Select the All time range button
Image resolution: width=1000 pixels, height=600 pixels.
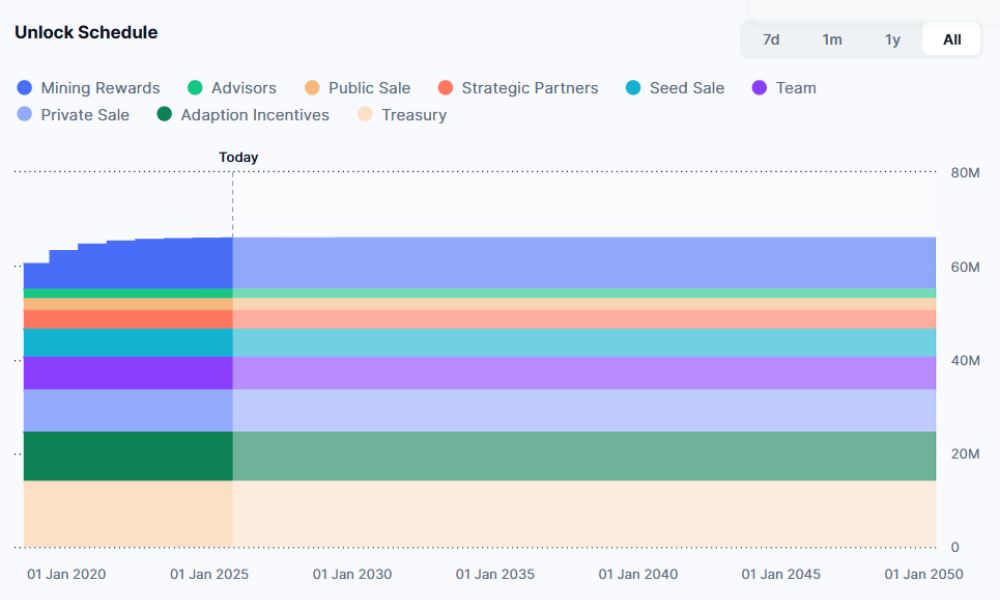pyautogui.click(x=952, y=40)
